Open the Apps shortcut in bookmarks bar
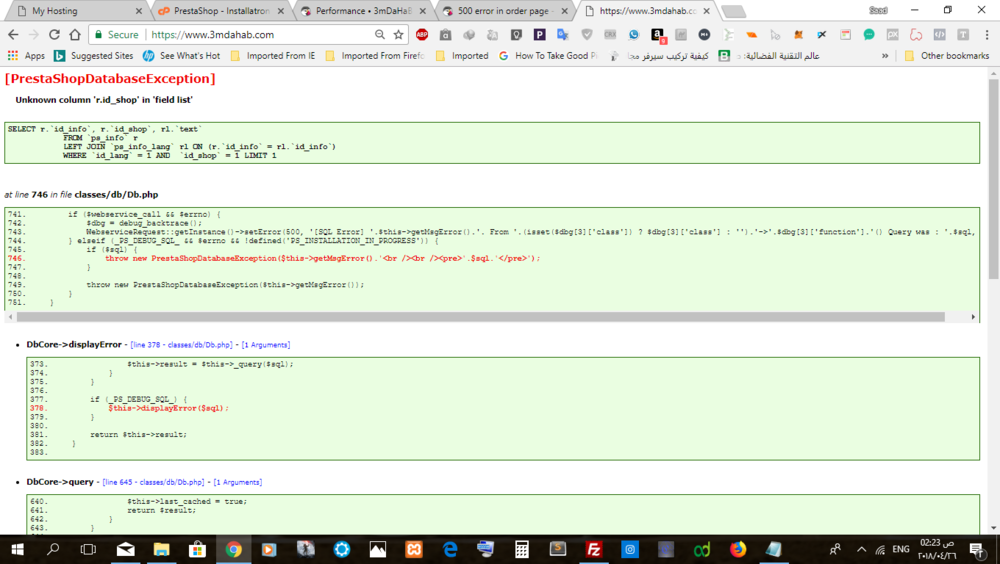The height and width of the screenshot is (564, 1000). (x=26, y=56)
